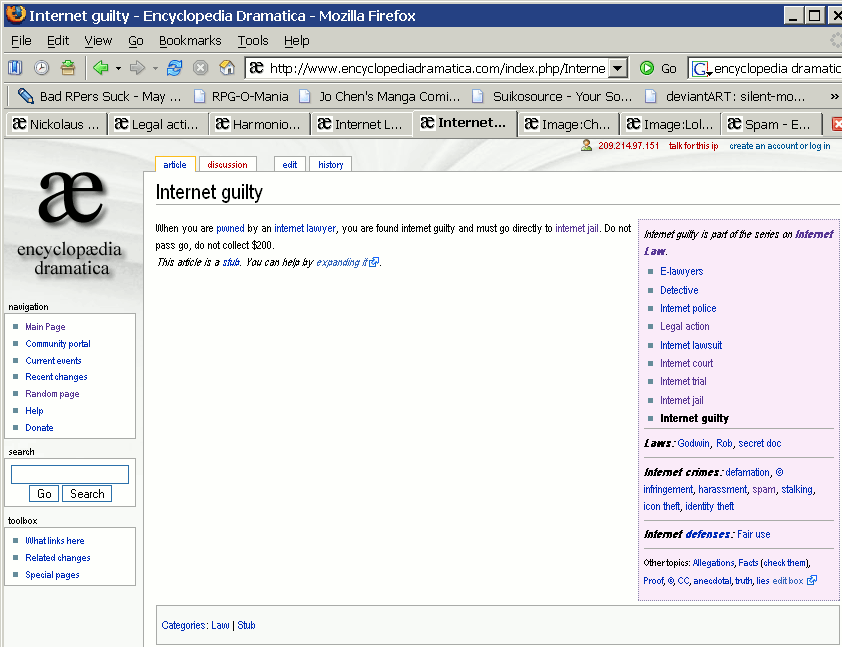
Task: Open 'create an account or log in'
Action: click(780, 146)
